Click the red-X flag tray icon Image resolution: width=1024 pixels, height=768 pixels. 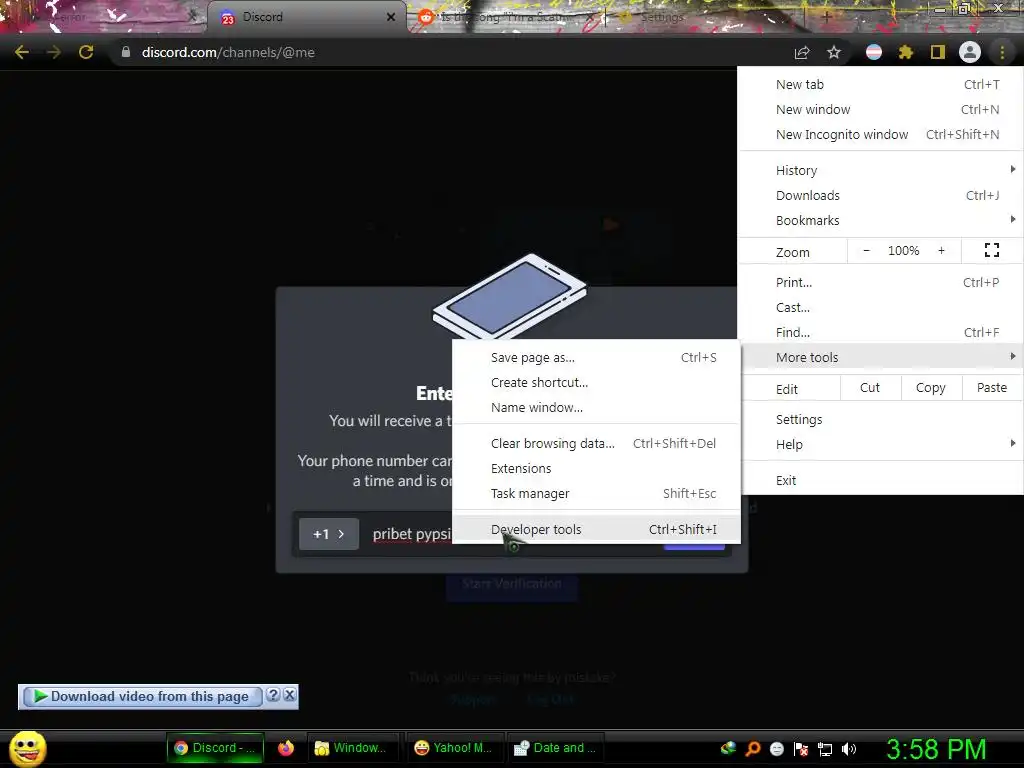(801, 749)
